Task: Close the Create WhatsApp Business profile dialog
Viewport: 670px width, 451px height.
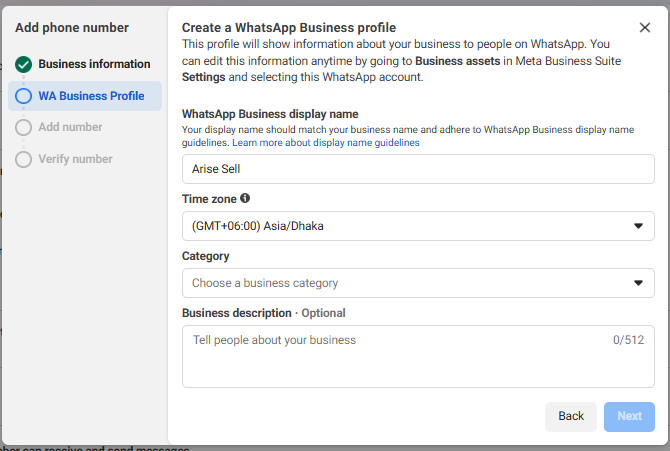Action: 644,28
